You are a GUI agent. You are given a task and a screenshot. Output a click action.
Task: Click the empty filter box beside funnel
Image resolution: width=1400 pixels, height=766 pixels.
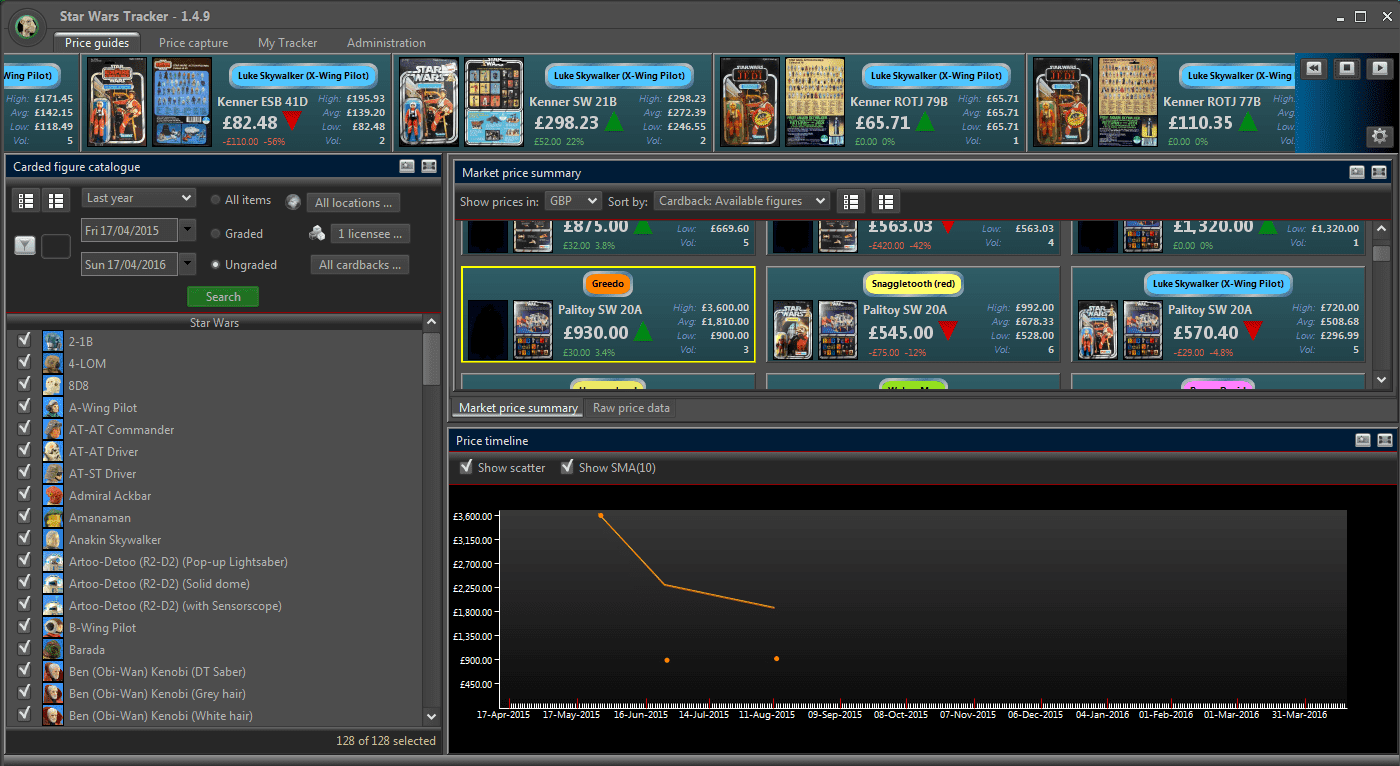(55, 246)
